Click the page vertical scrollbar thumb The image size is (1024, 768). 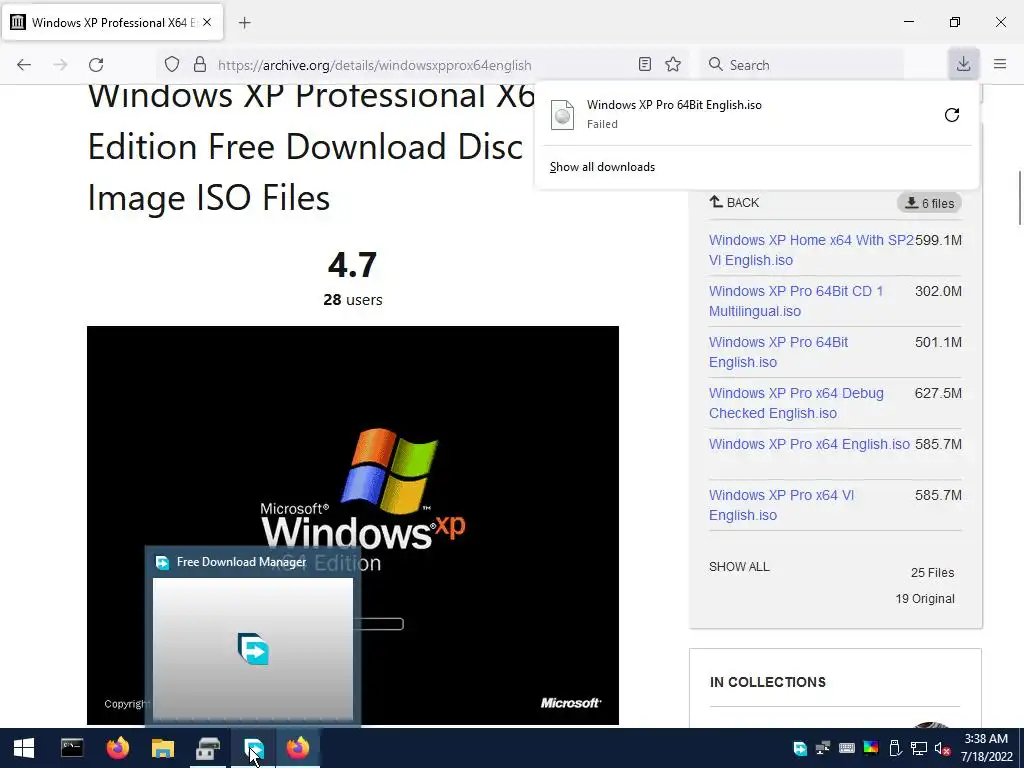click(1018, 198)
